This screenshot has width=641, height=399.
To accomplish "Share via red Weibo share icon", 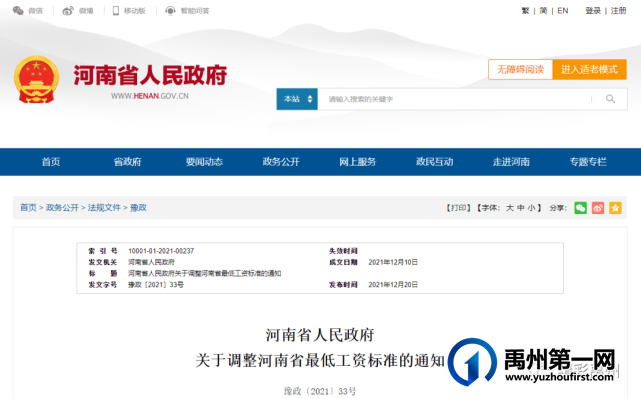I will click(598, 208).
